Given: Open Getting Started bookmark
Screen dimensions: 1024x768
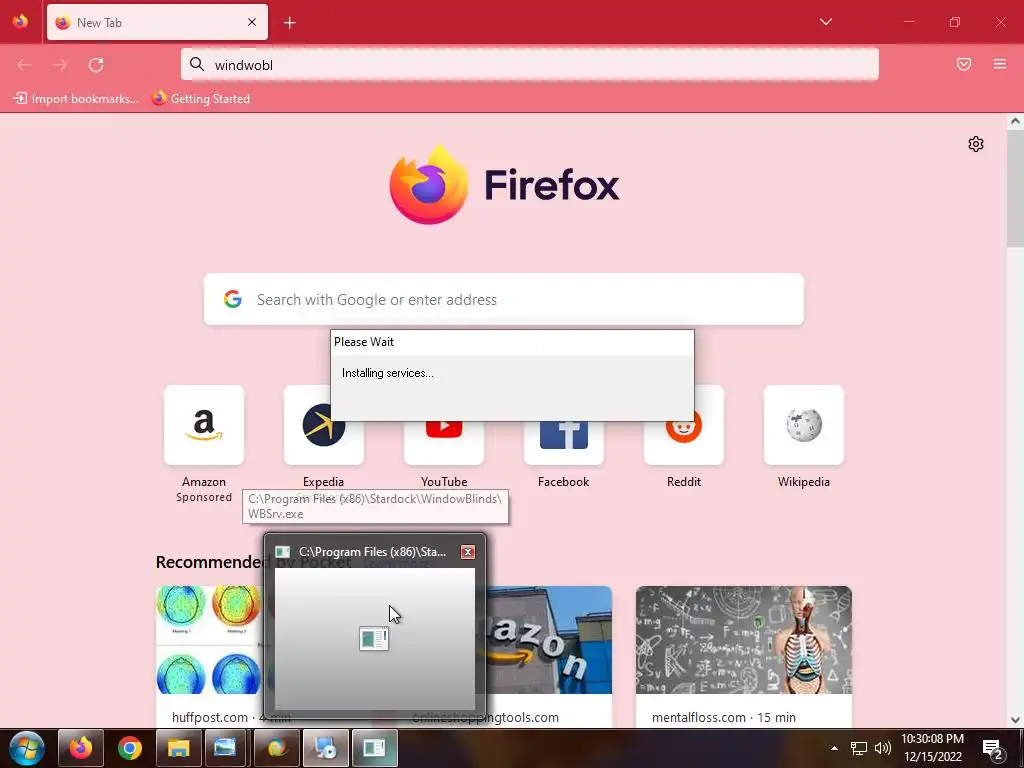Looking at the screenshot, I should point(201,99).
